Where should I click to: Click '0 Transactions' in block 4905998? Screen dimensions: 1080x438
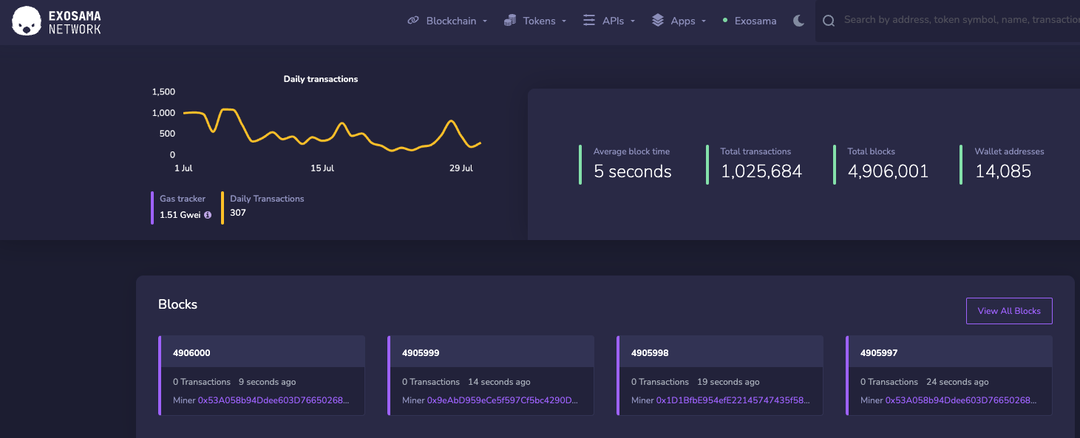tap(660, 382)
